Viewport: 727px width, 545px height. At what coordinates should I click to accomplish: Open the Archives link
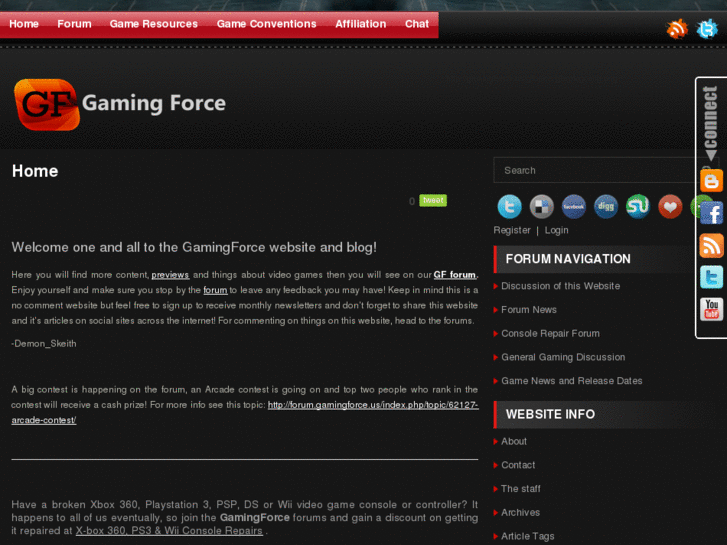pyautogui.click(x=520, y=513)
